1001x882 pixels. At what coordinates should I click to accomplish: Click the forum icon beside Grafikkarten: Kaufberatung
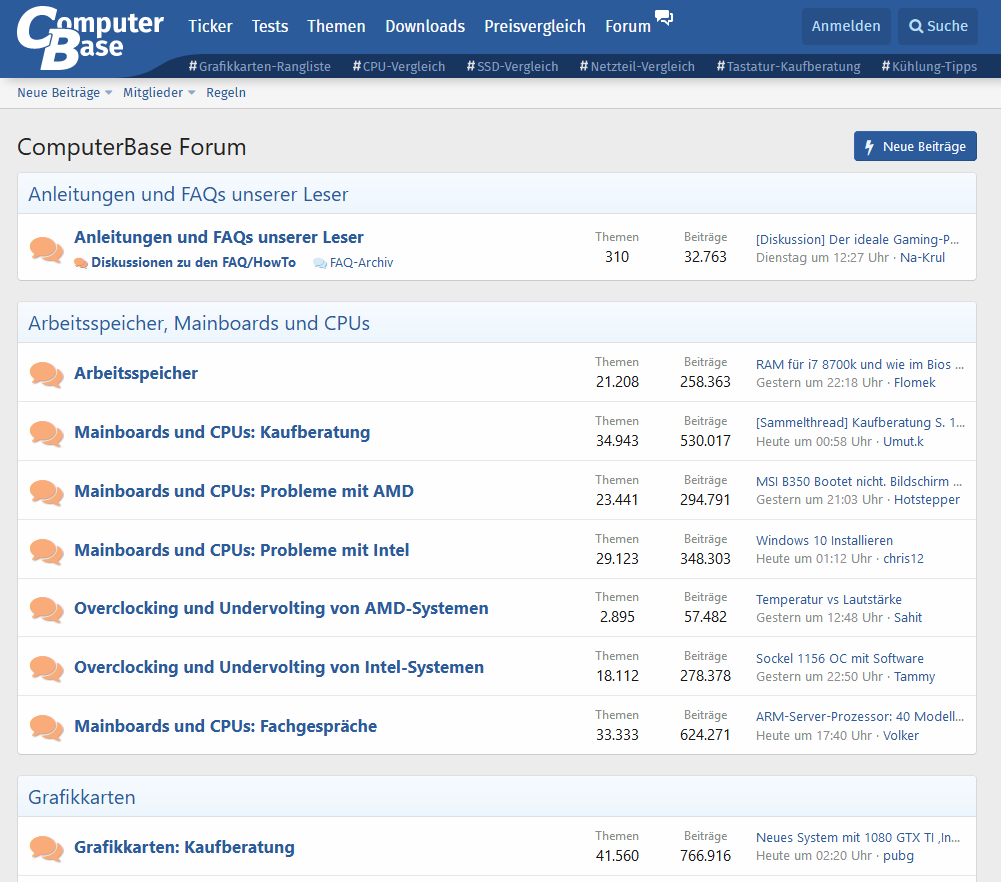(x=47, y=849)
